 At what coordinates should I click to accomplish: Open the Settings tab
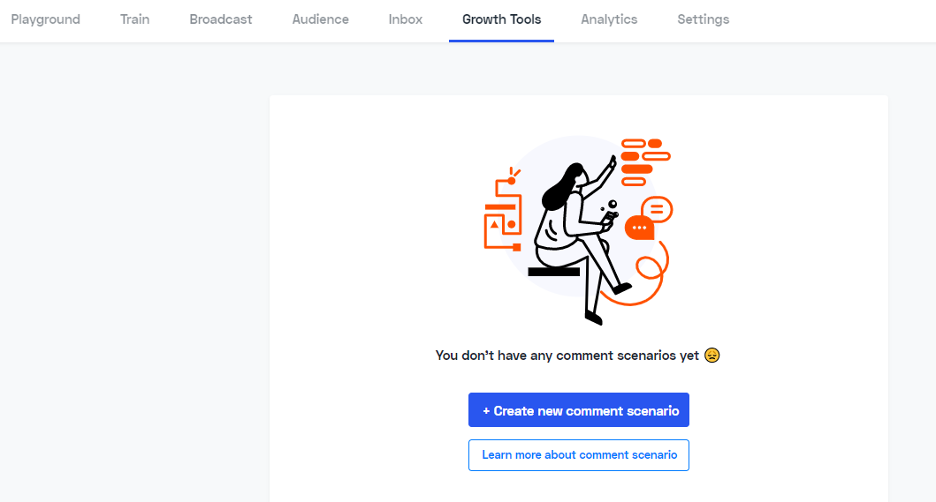pos(703,20)
